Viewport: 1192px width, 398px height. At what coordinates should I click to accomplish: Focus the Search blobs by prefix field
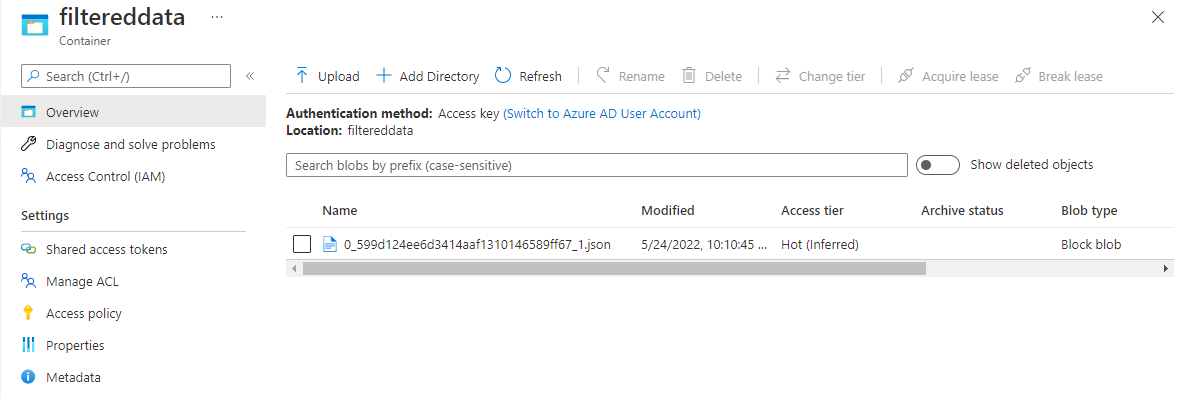pos(597,165)
